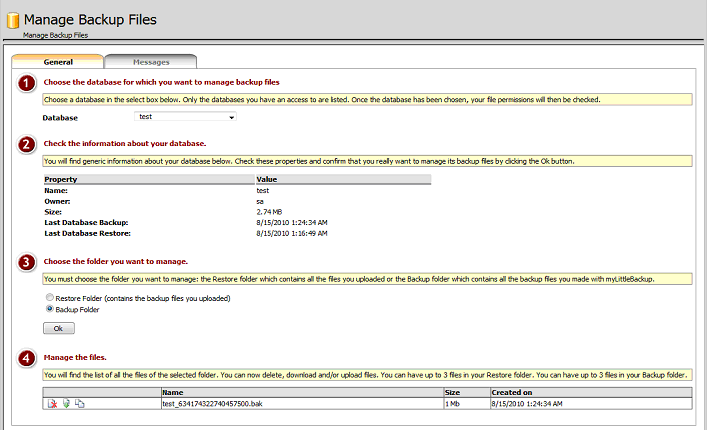Click the Last Database Restore property label
The image size is (707, 430).
87,233
